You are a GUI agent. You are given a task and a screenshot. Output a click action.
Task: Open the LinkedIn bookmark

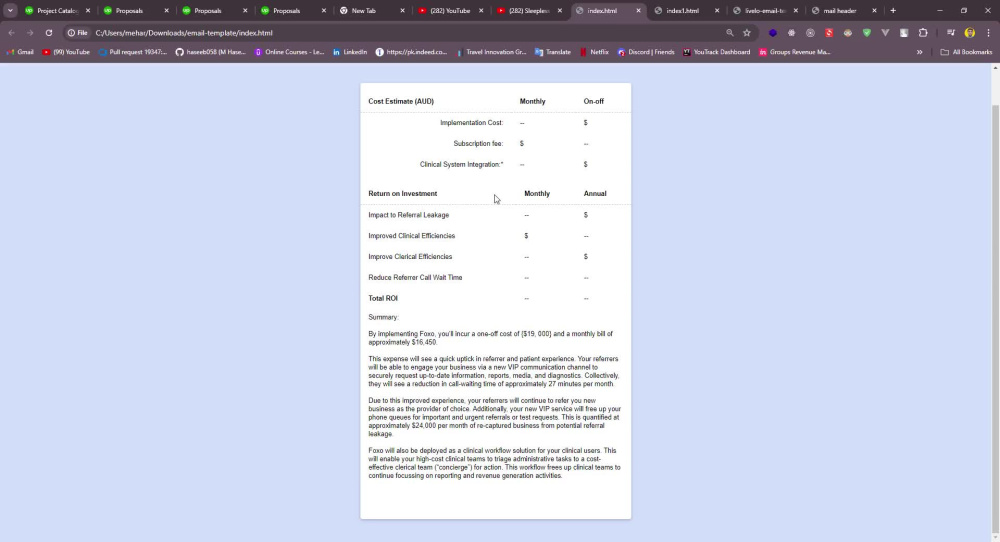point(350,52)
